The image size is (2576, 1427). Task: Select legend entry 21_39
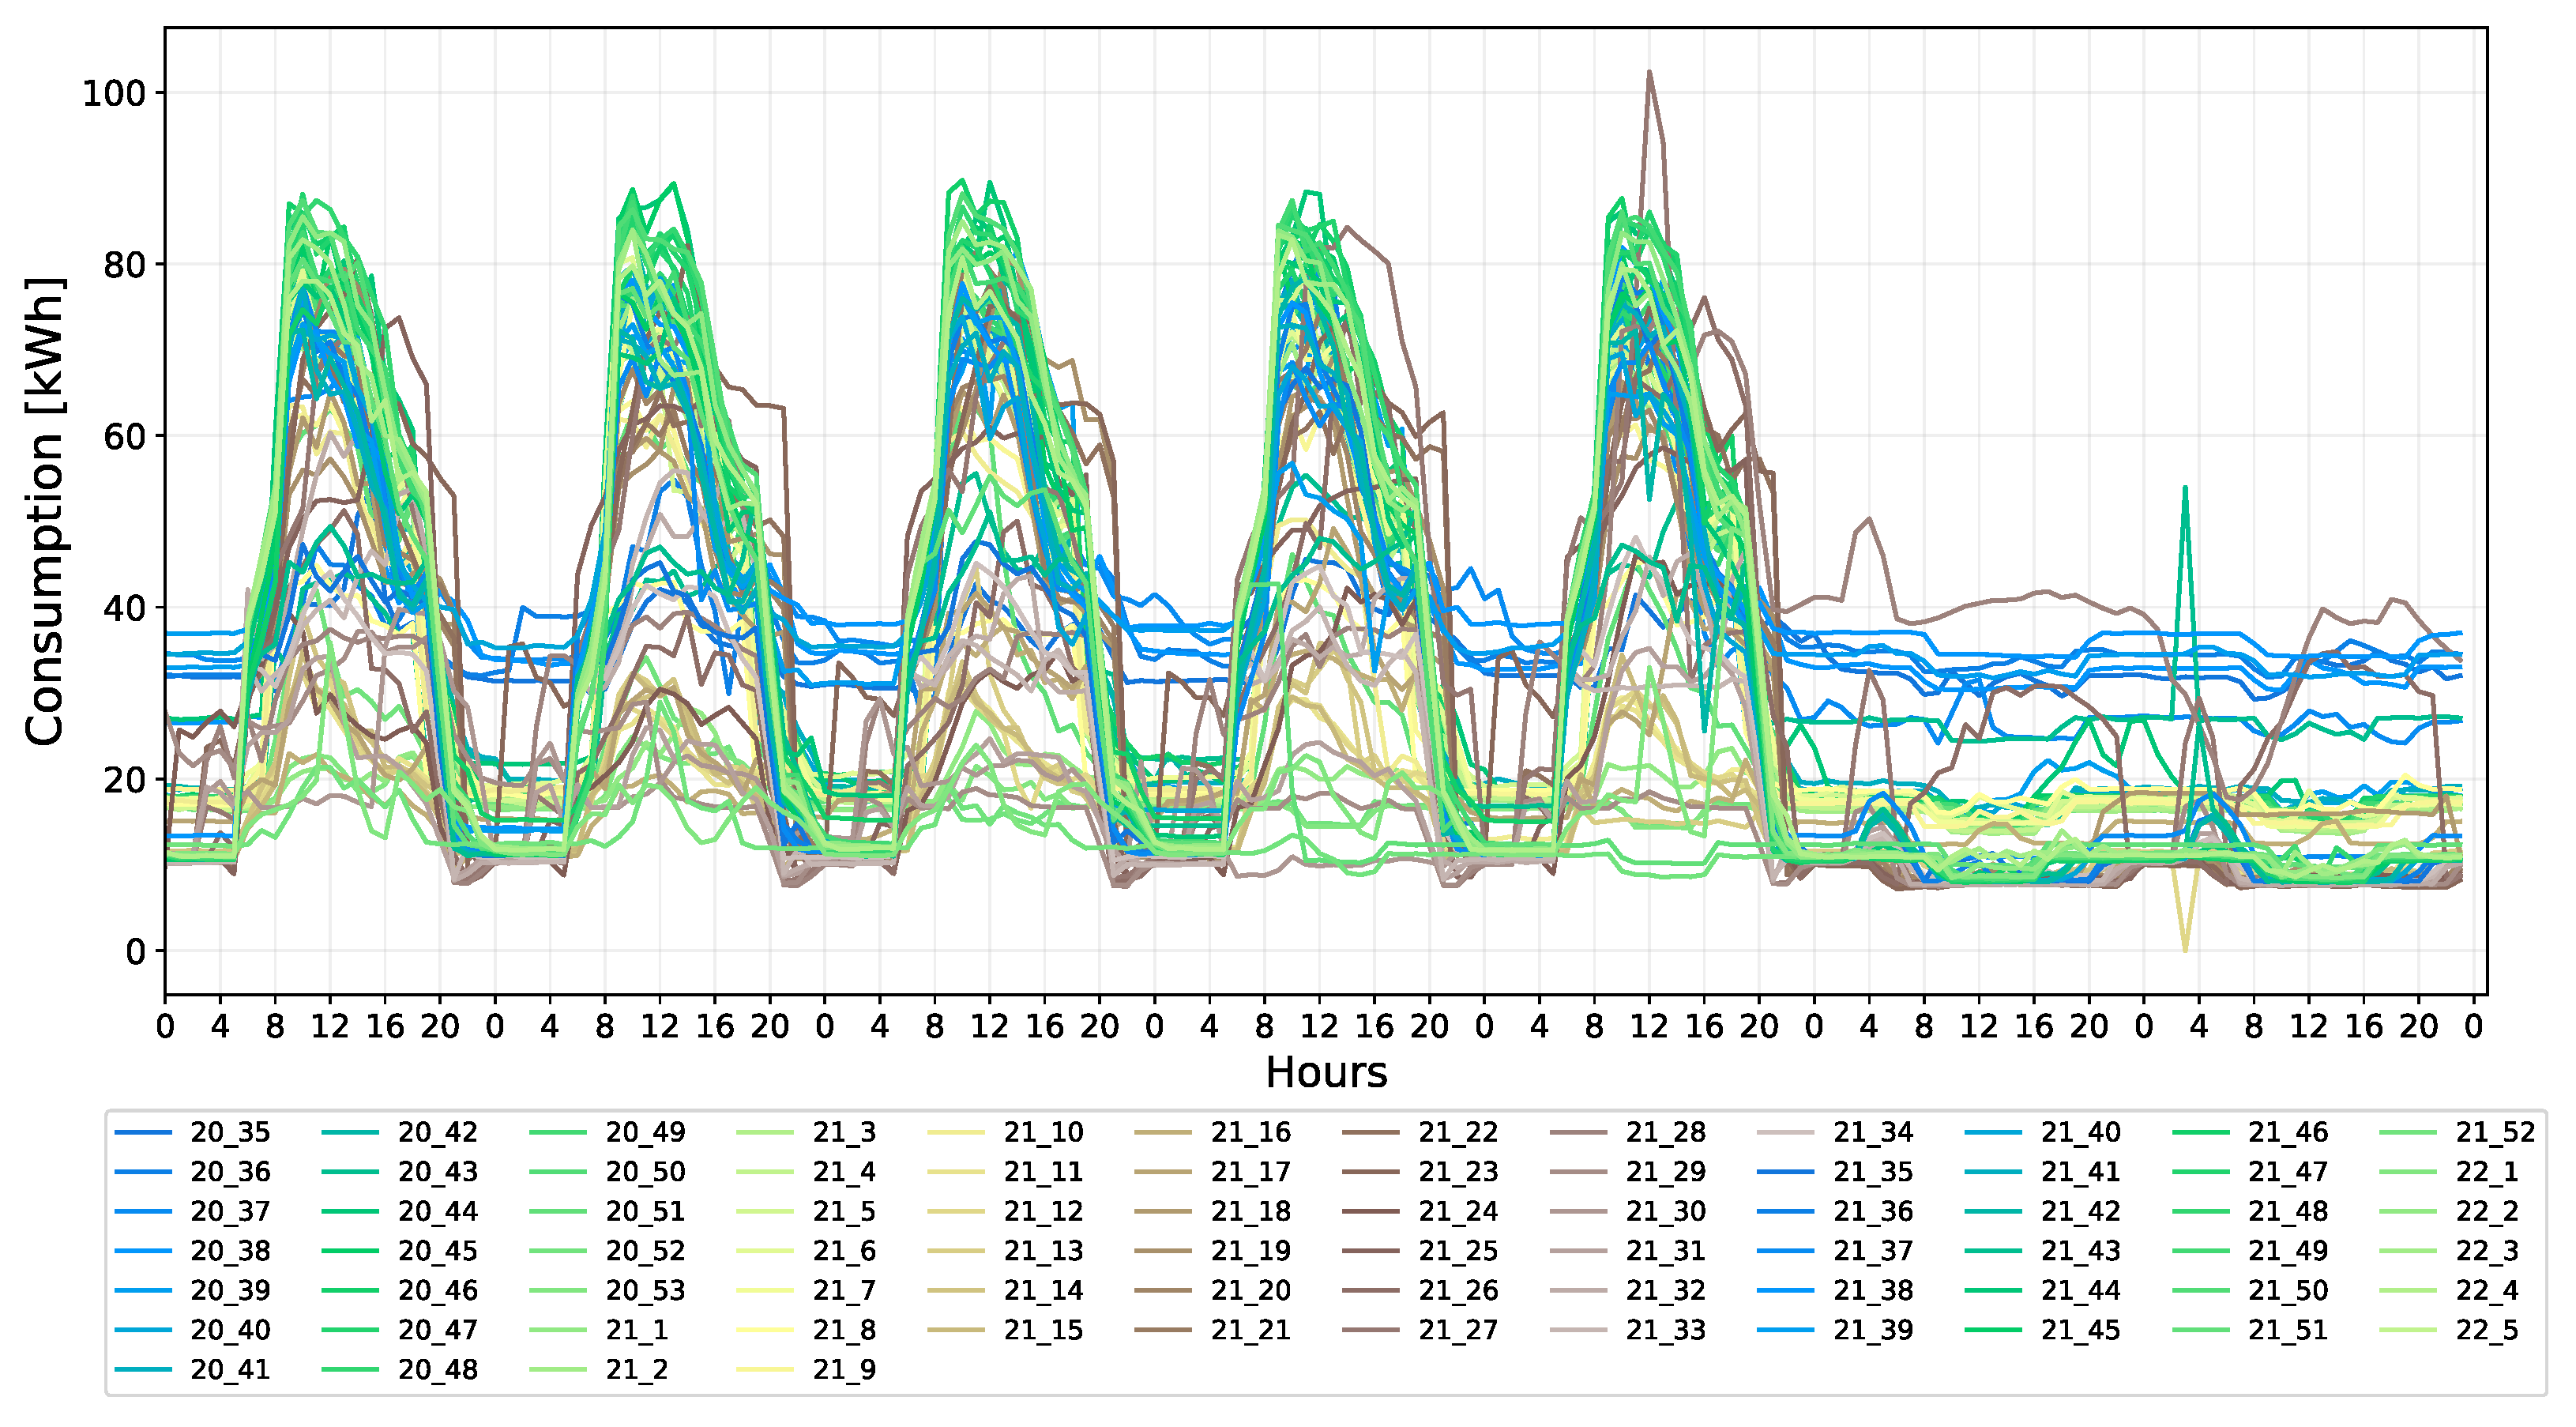[x=1872, y=1330]
